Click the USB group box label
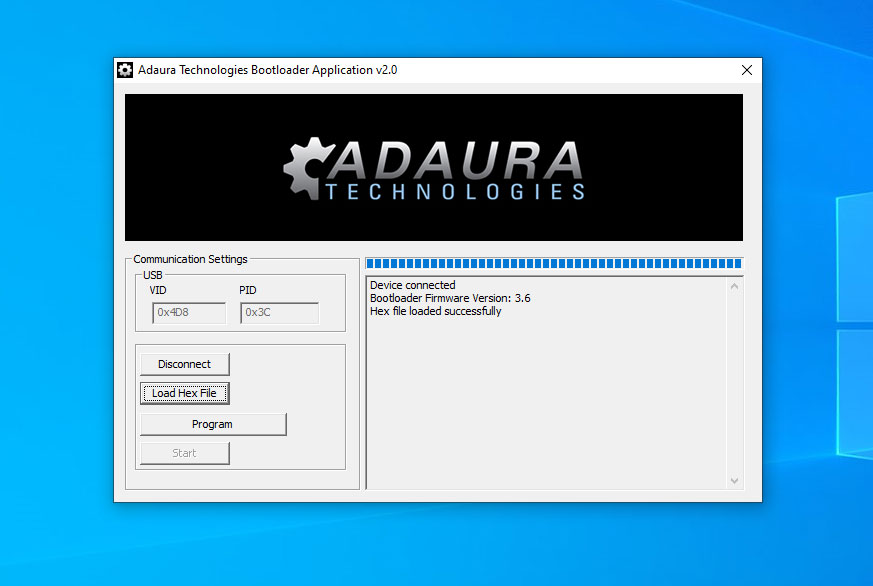 pos(152,274)
